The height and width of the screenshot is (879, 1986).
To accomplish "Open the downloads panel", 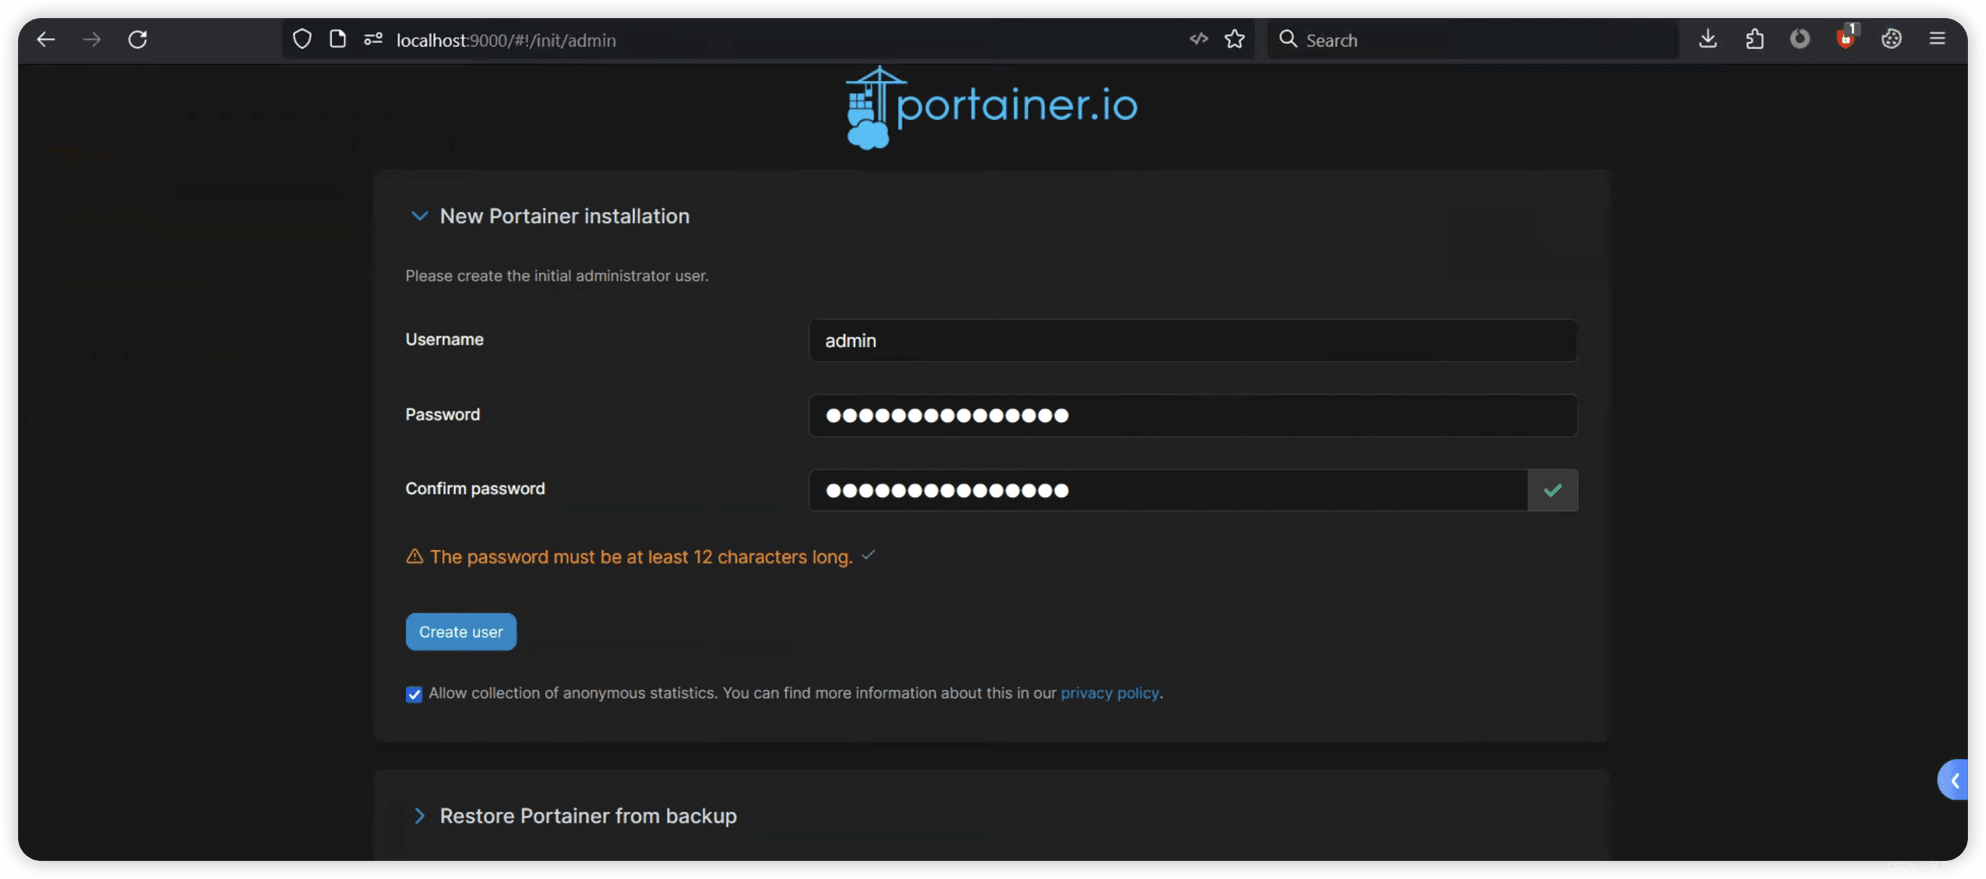I will pyautogui.click(x=1708, y=39).
